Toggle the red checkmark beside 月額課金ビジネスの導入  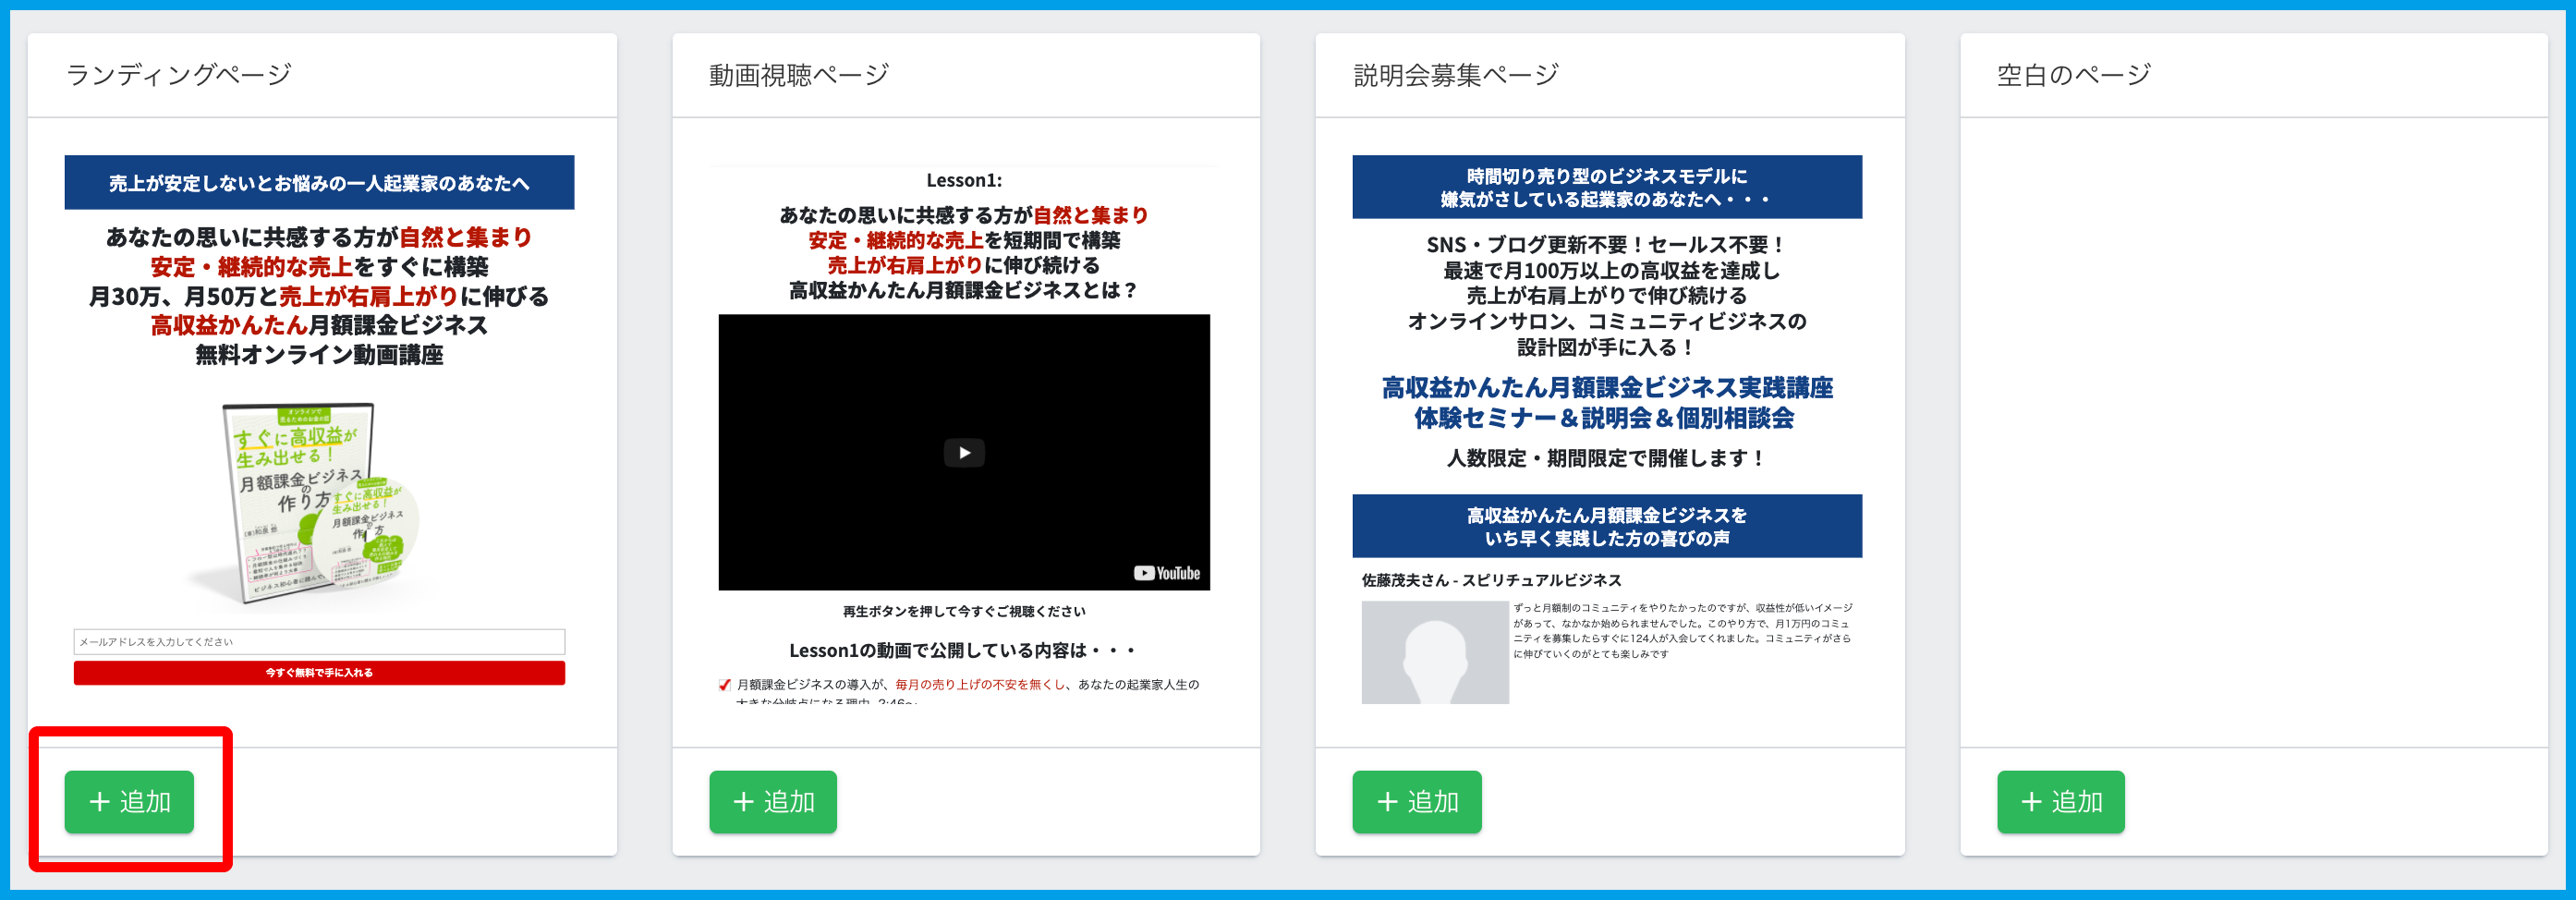(724, 685)
